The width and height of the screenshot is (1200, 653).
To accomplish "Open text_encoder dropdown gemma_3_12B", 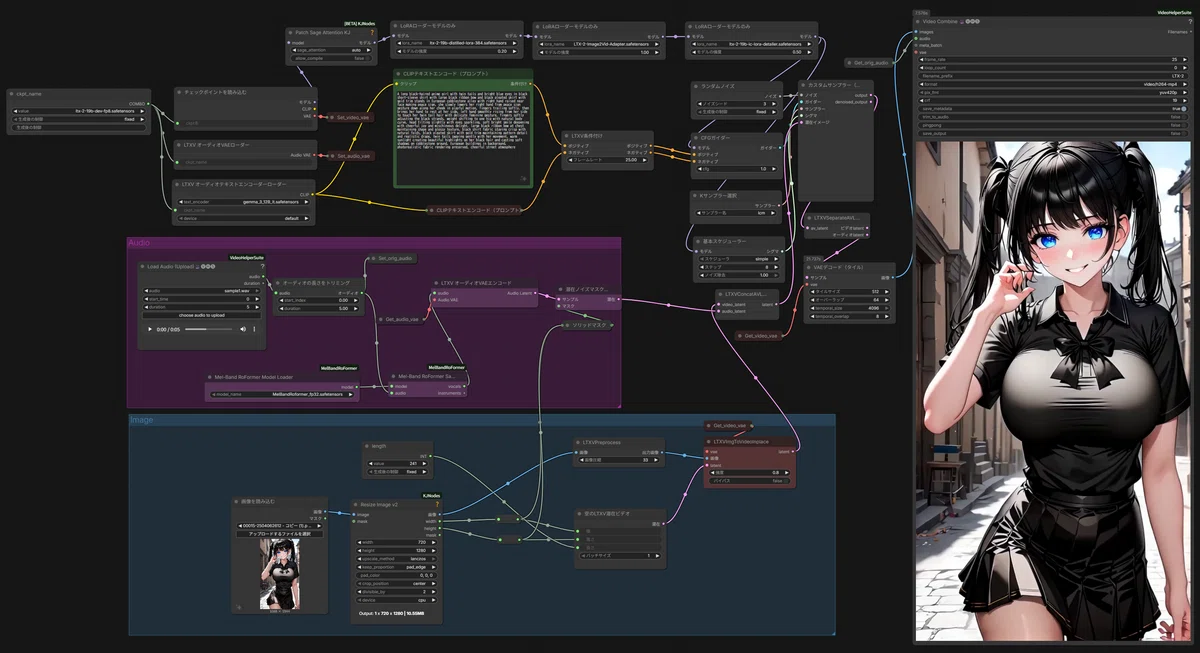I will point(243,201).
